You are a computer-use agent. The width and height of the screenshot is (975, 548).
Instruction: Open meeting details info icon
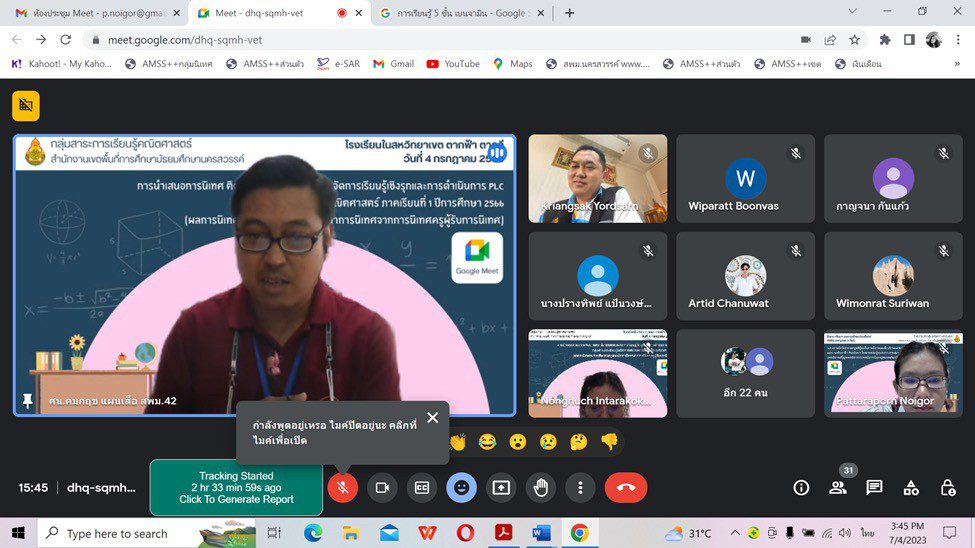pyautogui.click(x=801, y=488)
